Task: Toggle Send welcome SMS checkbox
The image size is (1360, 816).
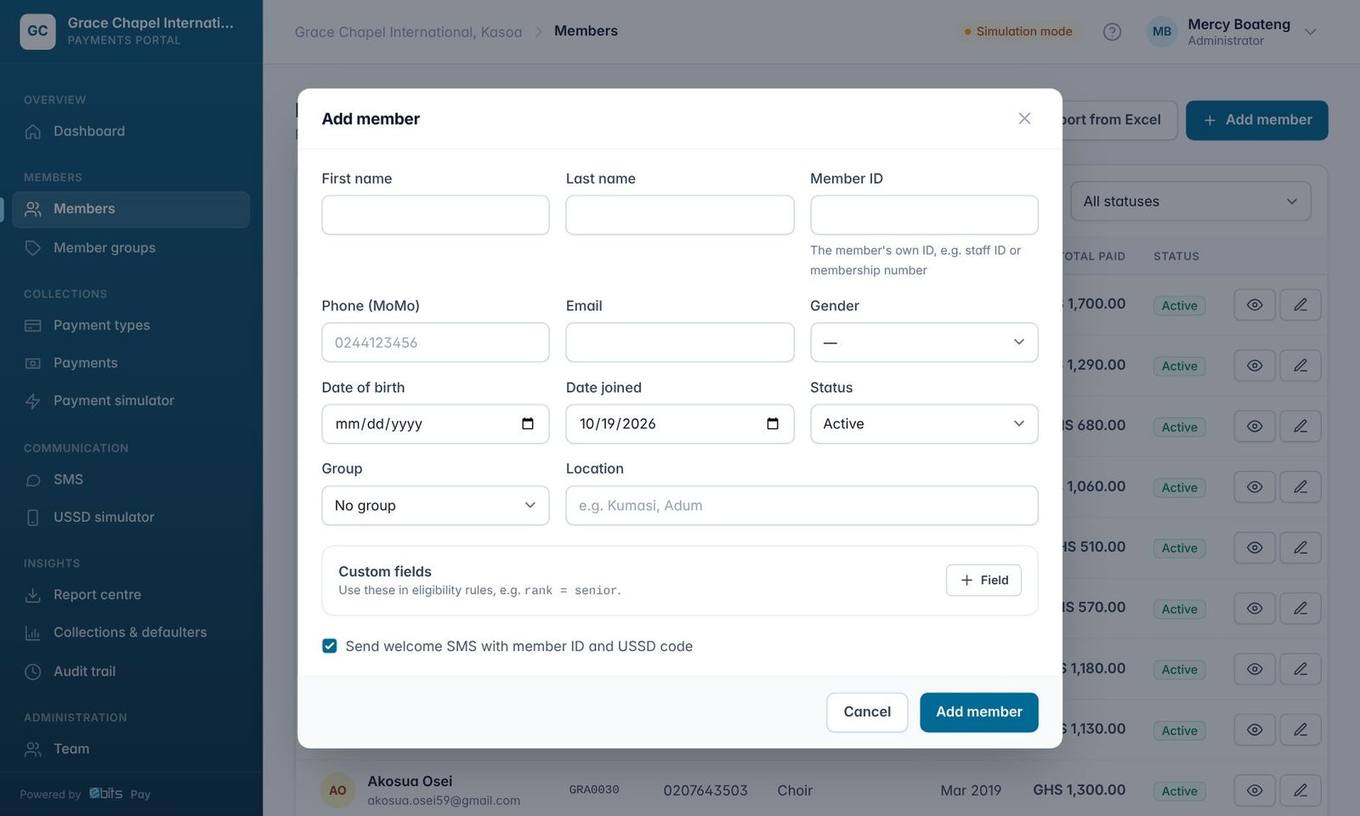Action: 329,646
